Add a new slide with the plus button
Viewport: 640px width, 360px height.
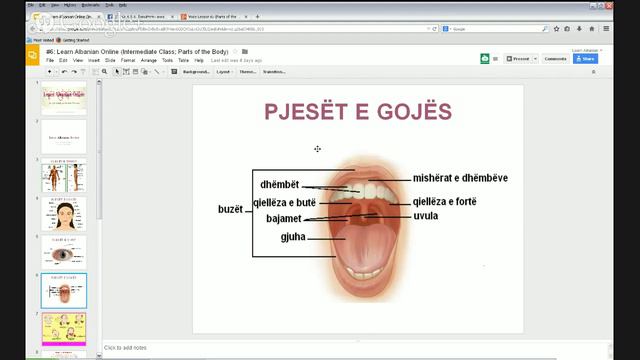(50, 72)
